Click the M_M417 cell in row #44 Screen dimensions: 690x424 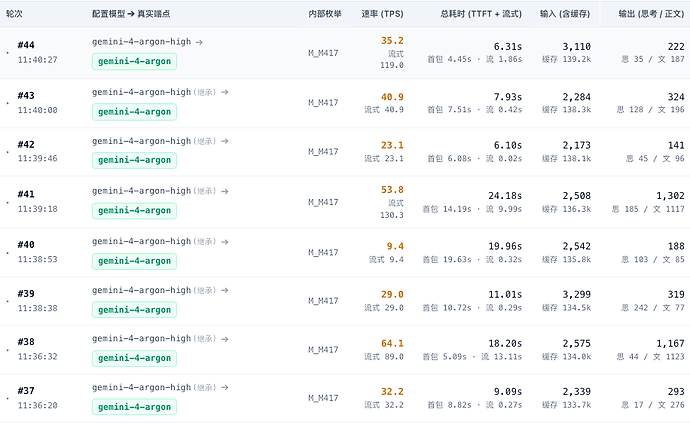coord(323,53)
